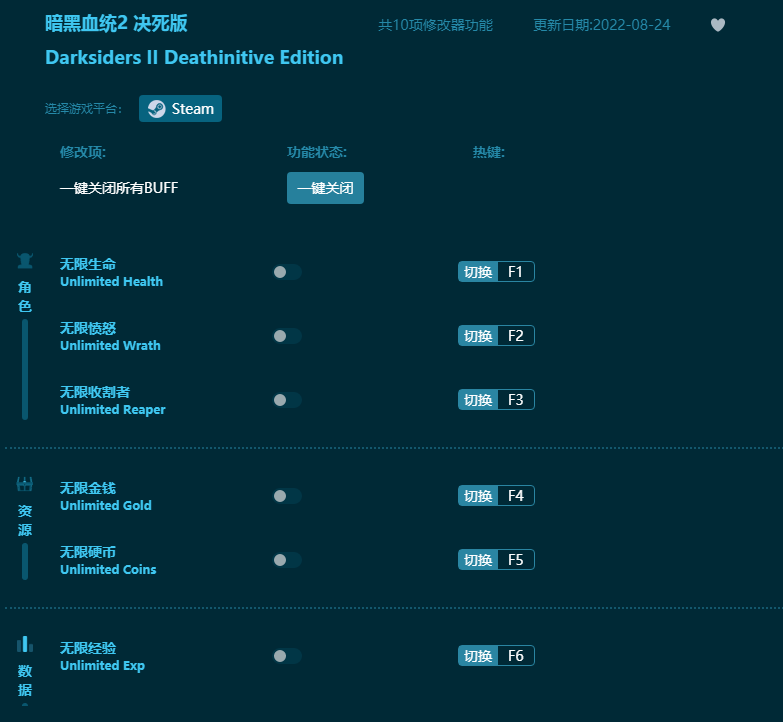Click the 一键关闭所有BUFF text
Image resolution: width=783 pixels, height=722 pixels.
pos(119,188)
